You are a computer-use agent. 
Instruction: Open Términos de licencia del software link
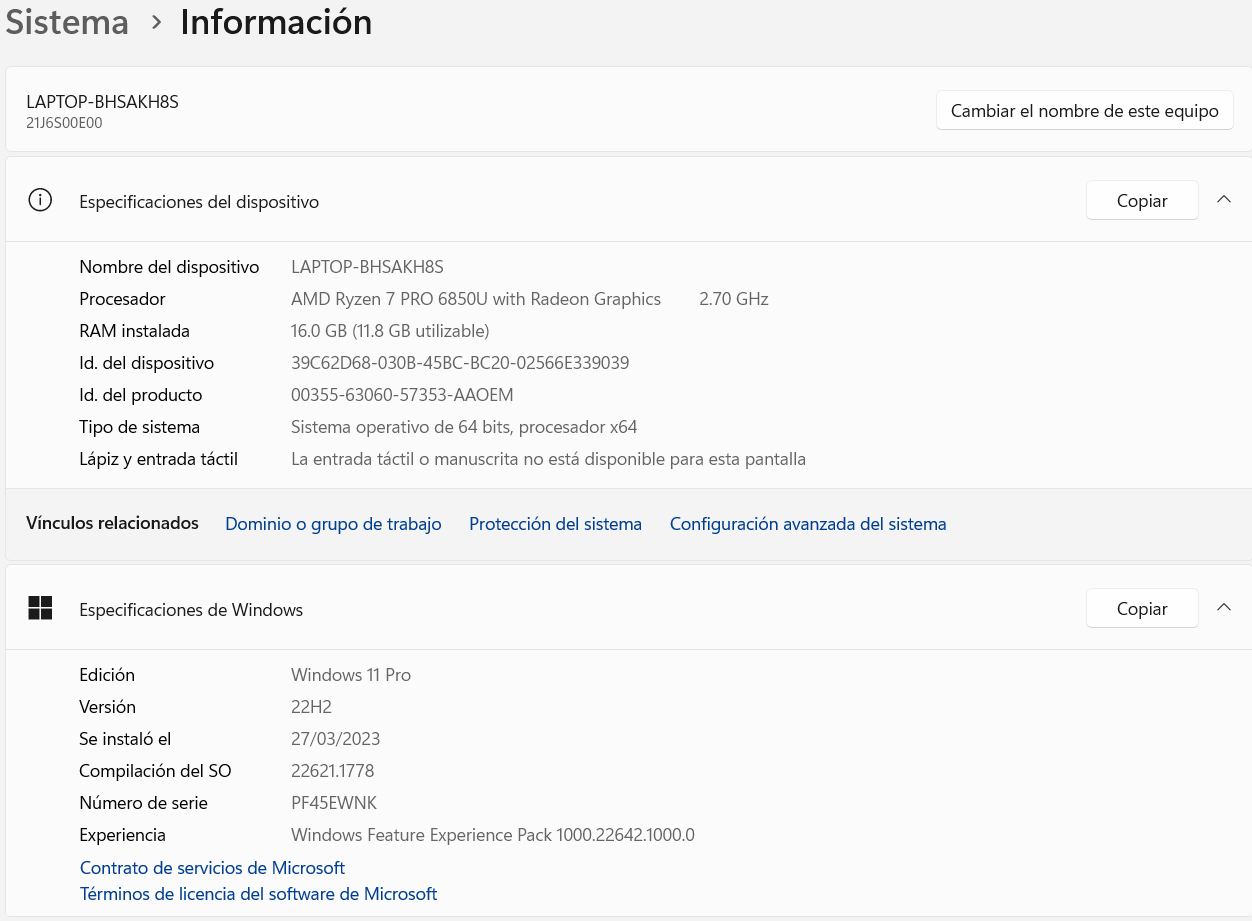[258, 894]
